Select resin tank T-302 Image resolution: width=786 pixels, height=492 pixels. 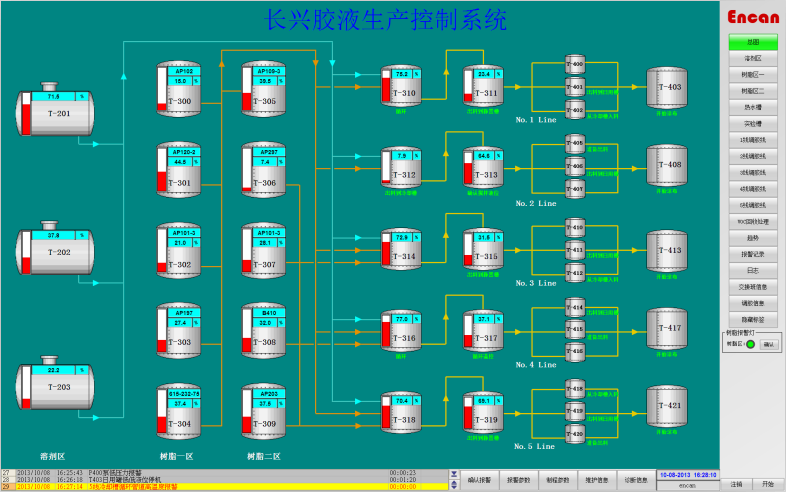178,251
